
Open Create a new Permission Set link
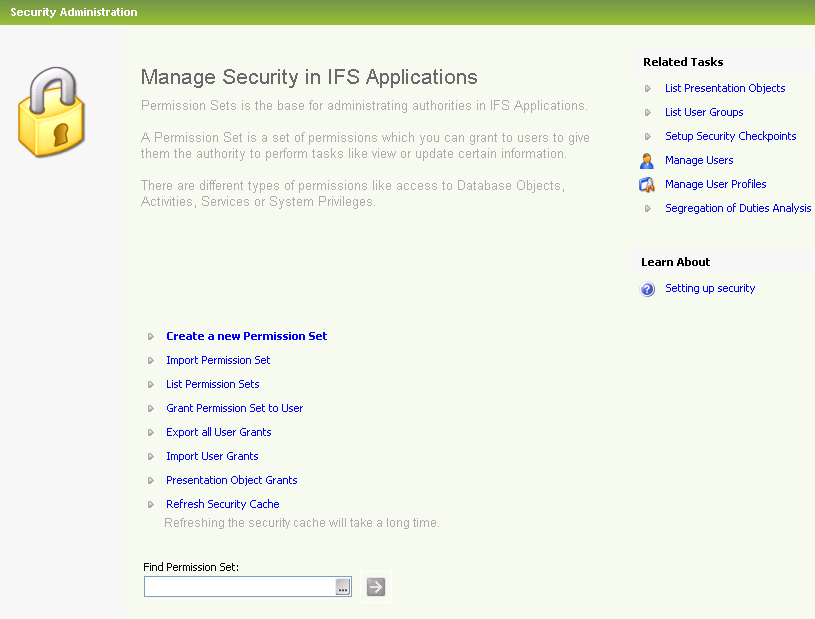pos(246,336)
